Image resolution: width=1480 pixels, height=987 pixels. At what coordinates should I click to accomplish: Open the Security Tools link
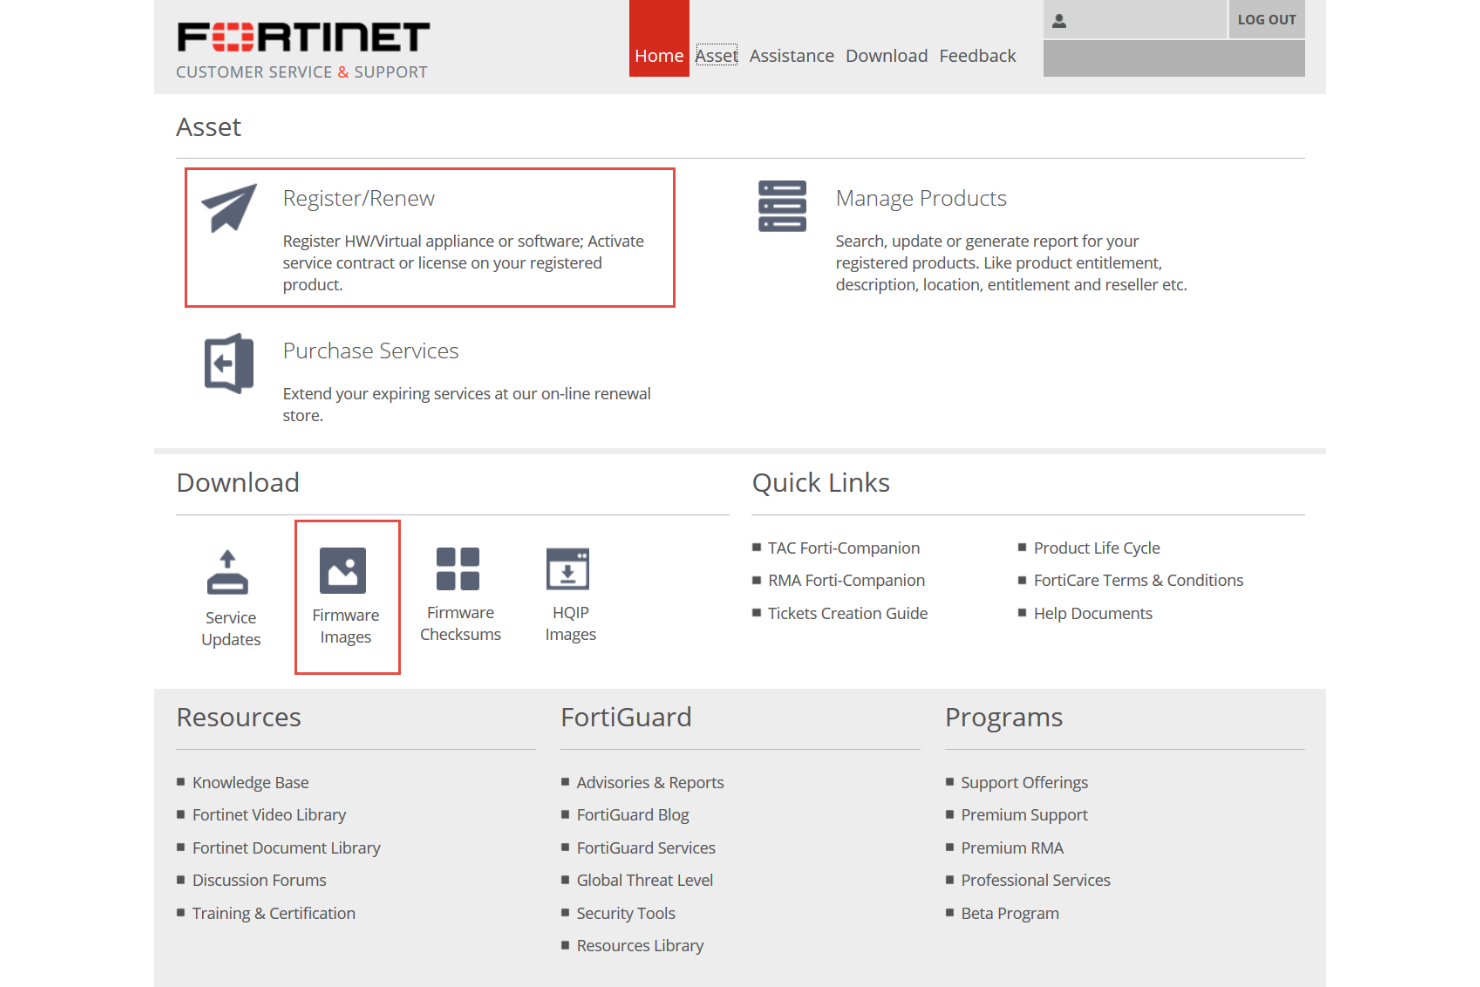click(x=626, y=913)
